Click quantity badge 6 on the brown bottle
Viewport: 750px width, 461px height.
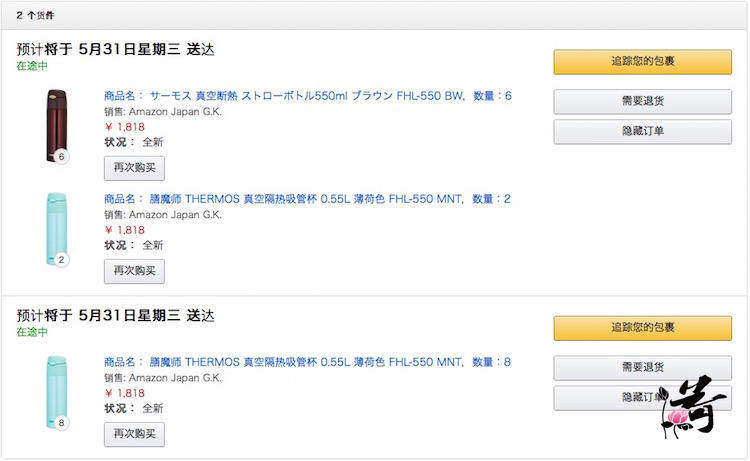(62, 157)
